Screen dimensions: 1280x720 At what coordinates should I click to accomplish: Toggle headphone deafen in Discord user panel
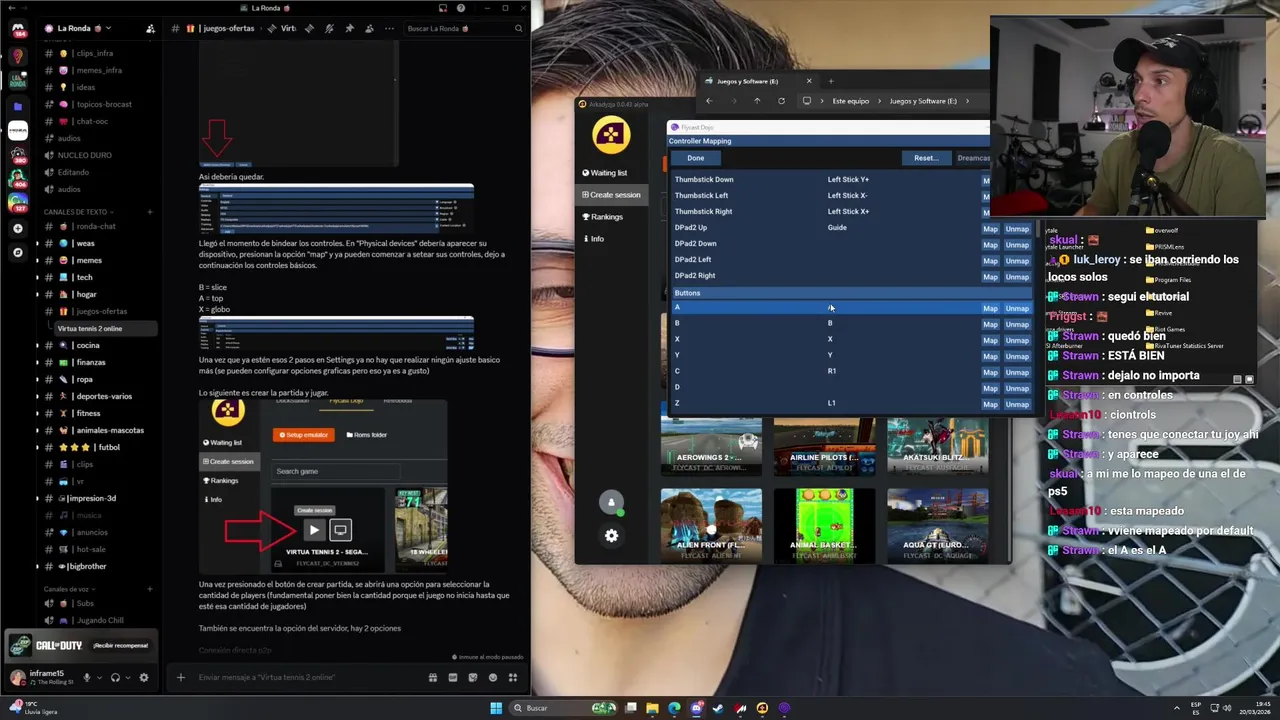(115, 678)
